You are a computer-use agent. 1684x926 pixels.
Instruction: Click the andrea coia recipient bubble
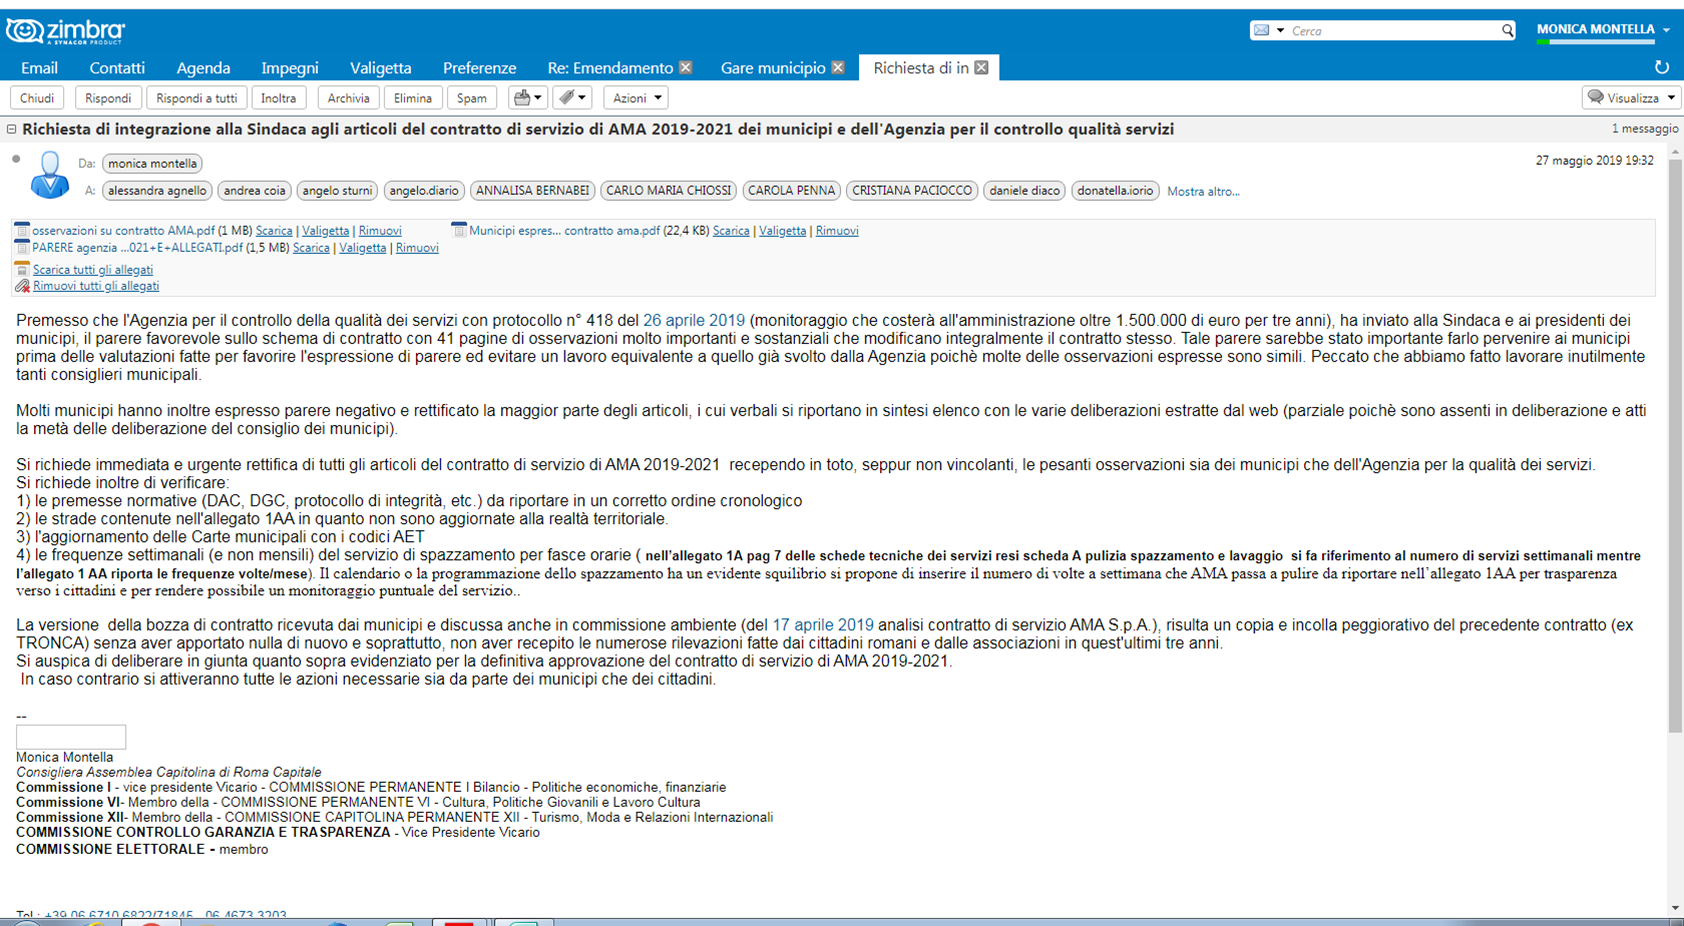tap(255, 191)
